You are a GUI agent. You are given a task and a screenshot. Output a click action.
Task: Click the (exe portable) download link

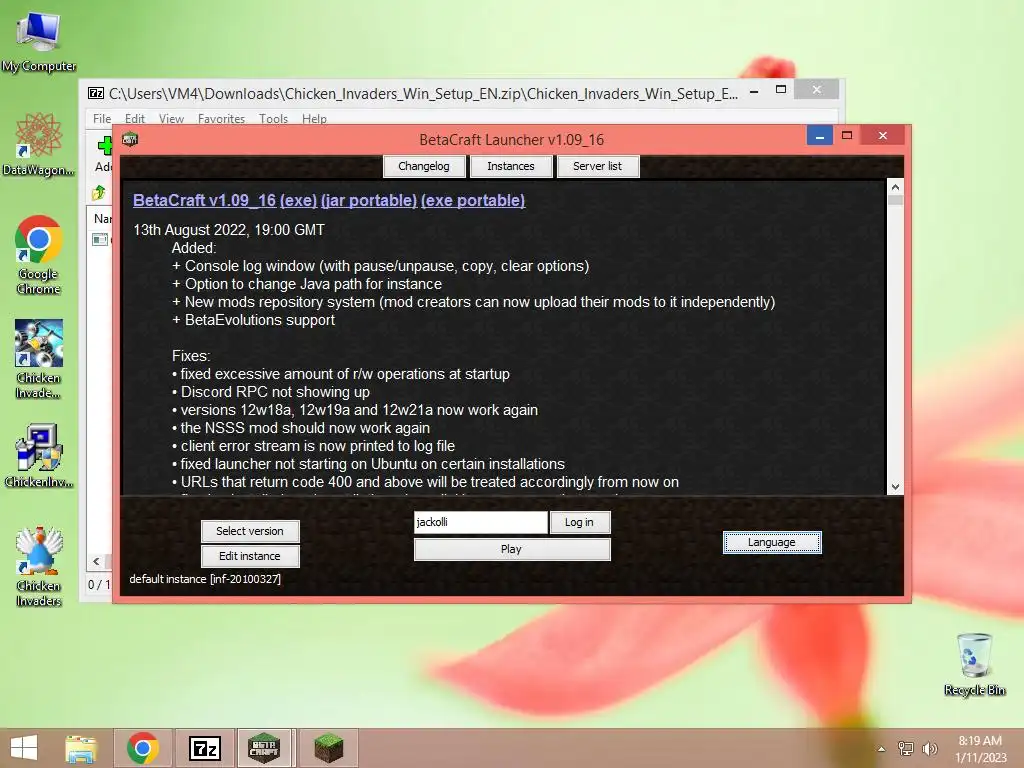tap(473, 200)
